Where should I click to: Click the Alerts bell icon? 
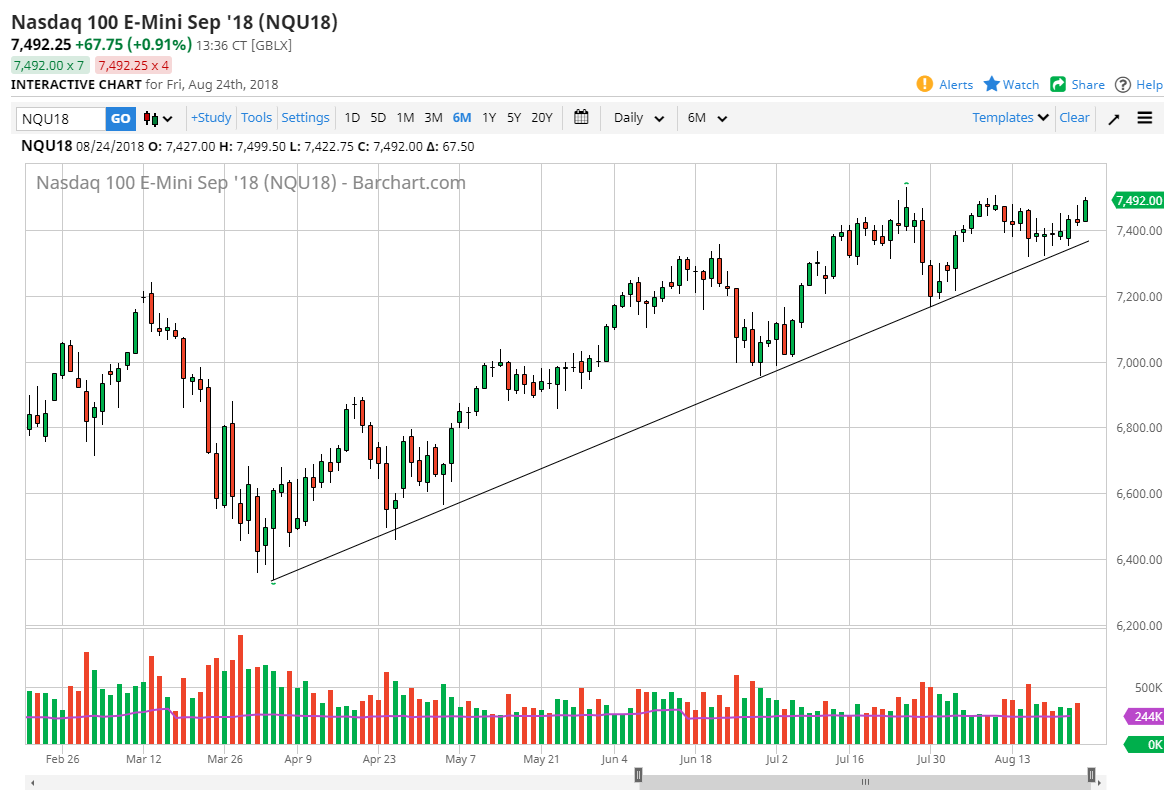click(925, 84)
